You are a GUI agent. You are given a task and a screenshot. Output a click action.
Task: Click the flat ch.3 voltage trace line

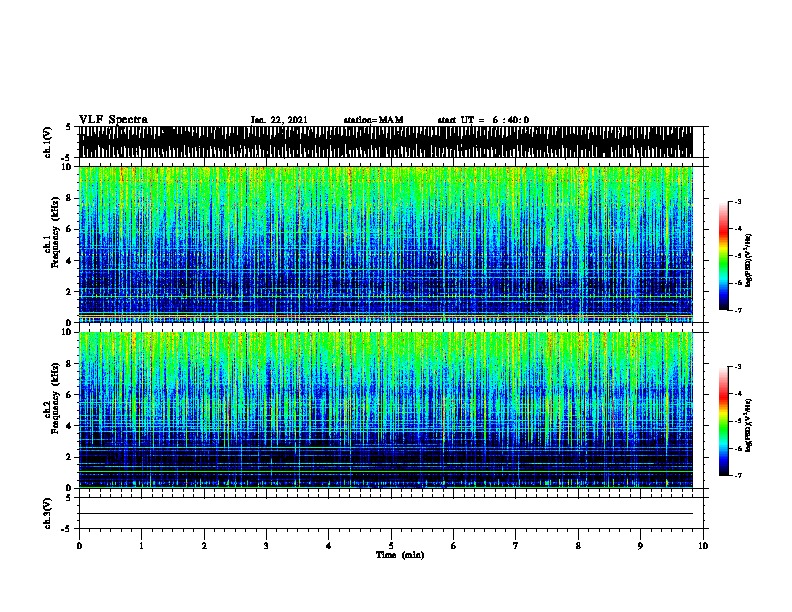[x=386, y=514]
